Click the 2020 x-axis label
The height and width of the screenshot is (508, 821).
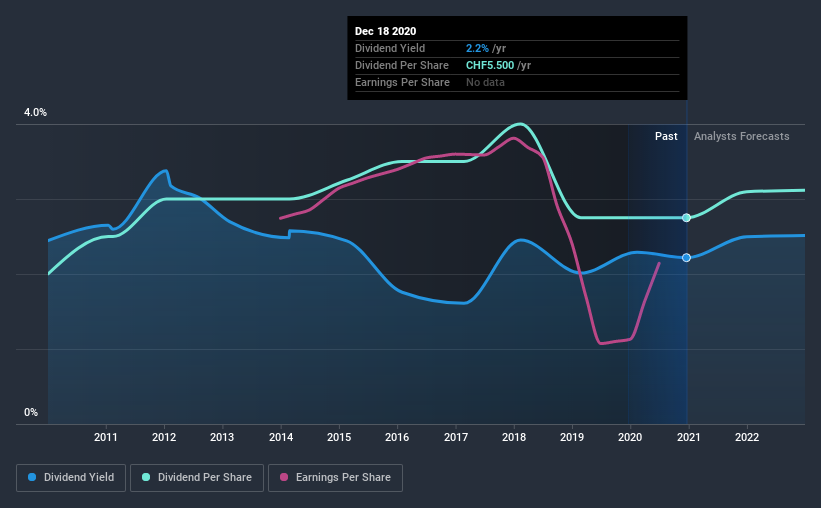[630, 437]
